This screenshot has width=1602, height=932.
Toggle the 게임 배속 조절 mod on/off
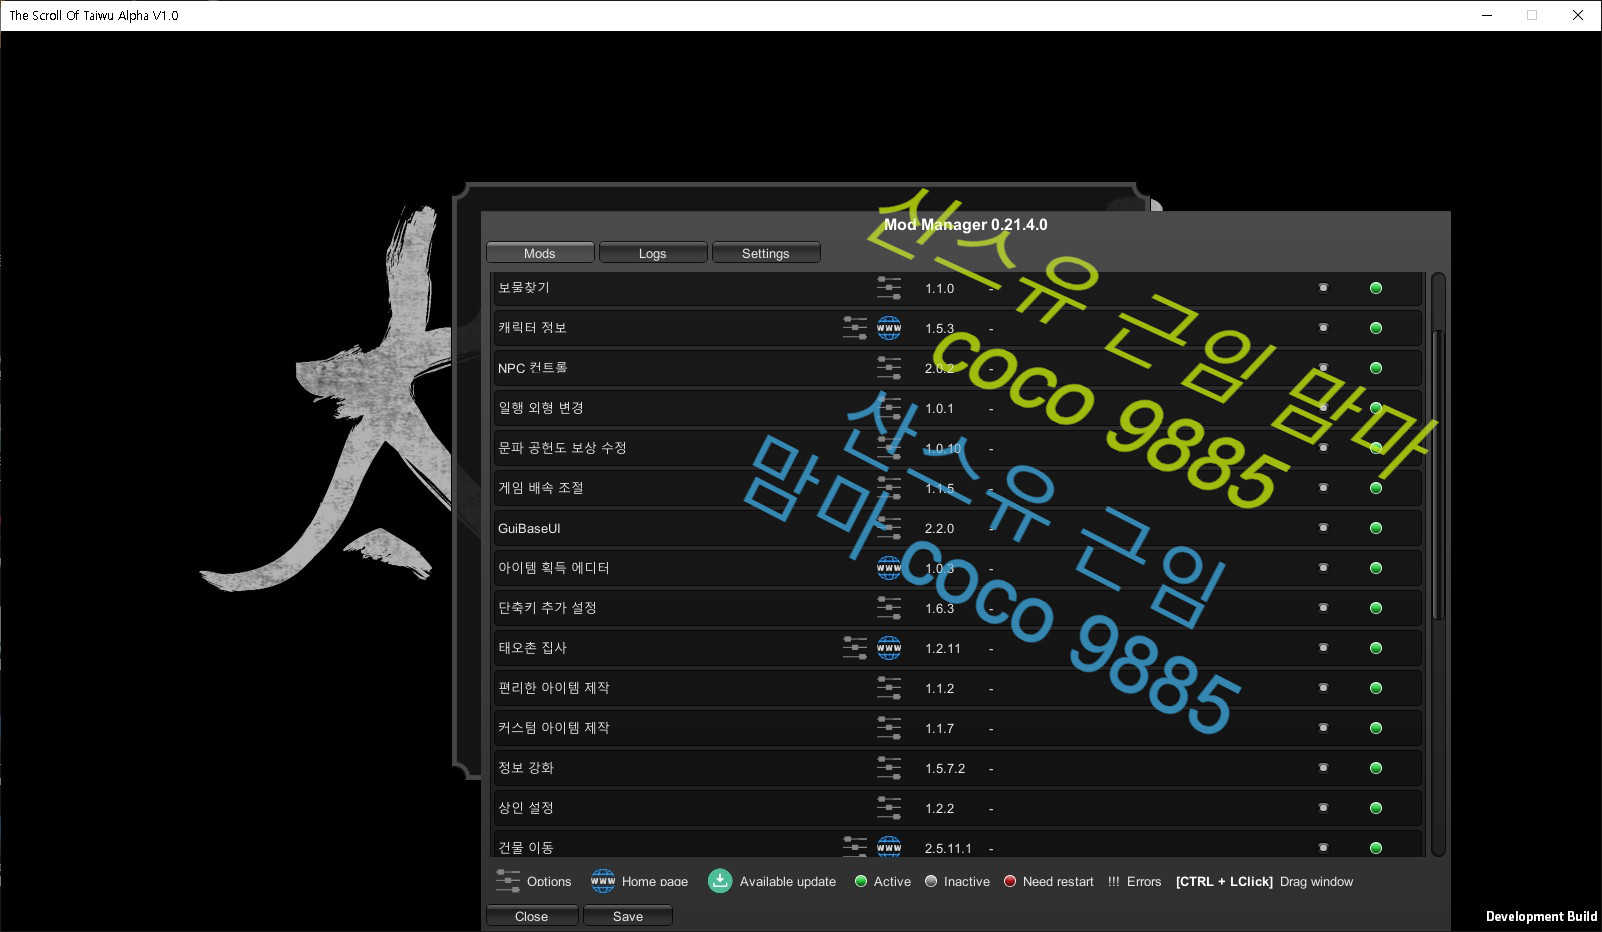1323,488
